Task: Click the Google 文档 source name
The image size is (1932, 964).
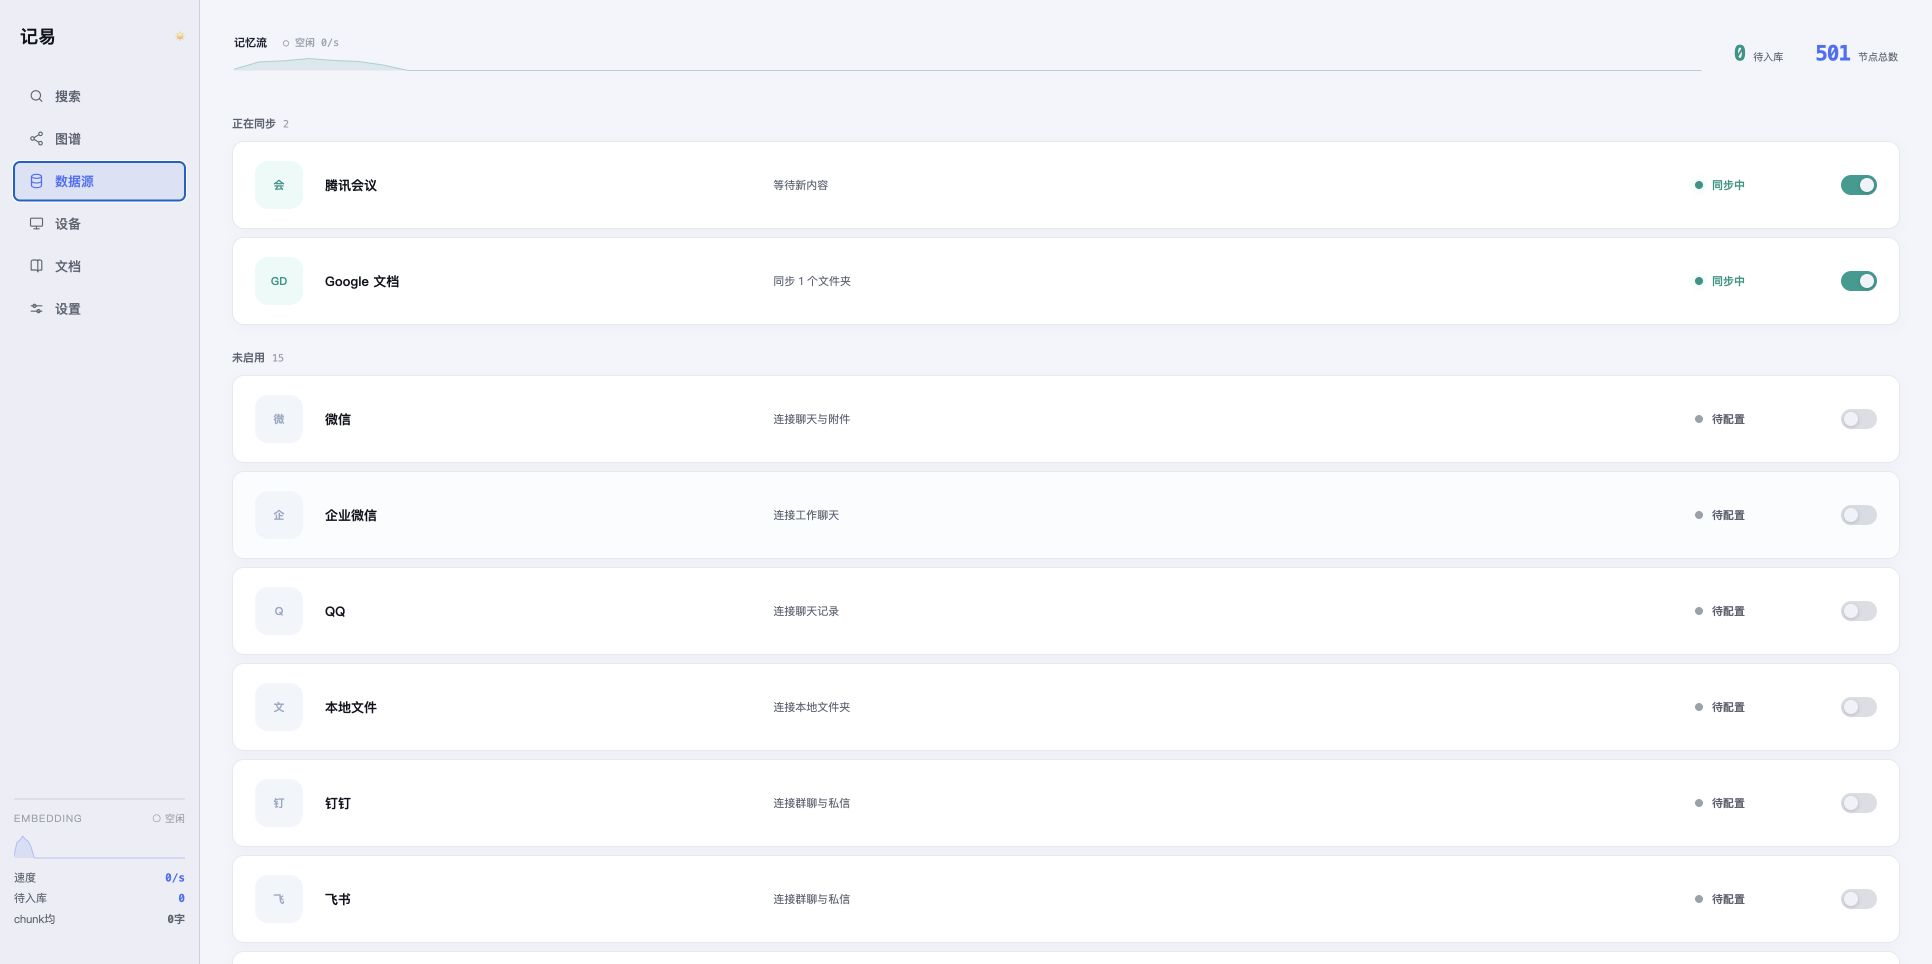Action: click(x=362, y=281)
